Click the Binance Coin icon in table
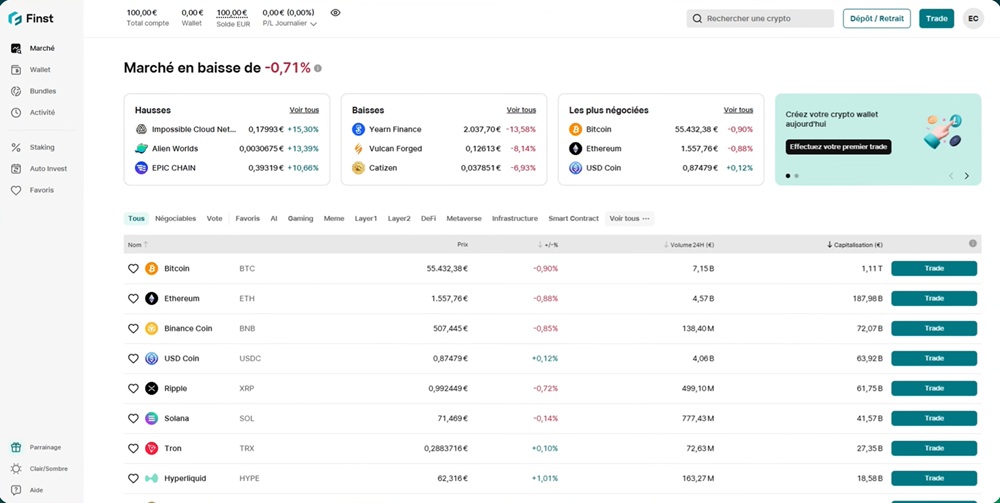This screenshot has width=1000, height=503. pyautogui.click(x=151, y=328)
